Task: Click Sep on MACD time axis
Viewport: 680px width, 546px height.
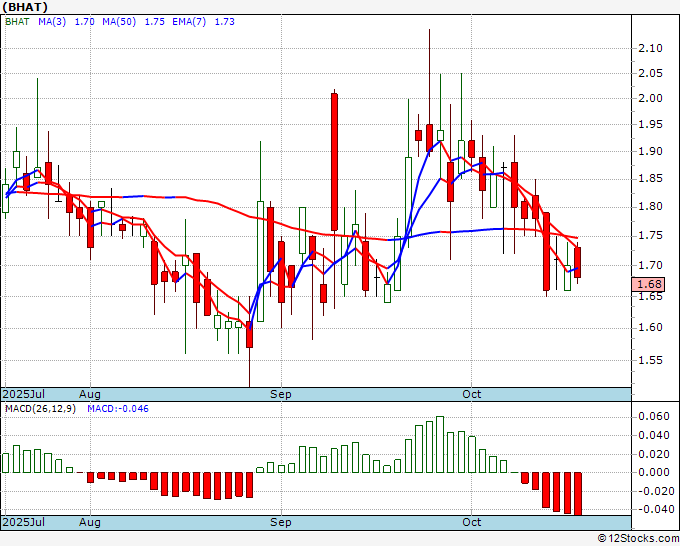Action: coord(281,522)
